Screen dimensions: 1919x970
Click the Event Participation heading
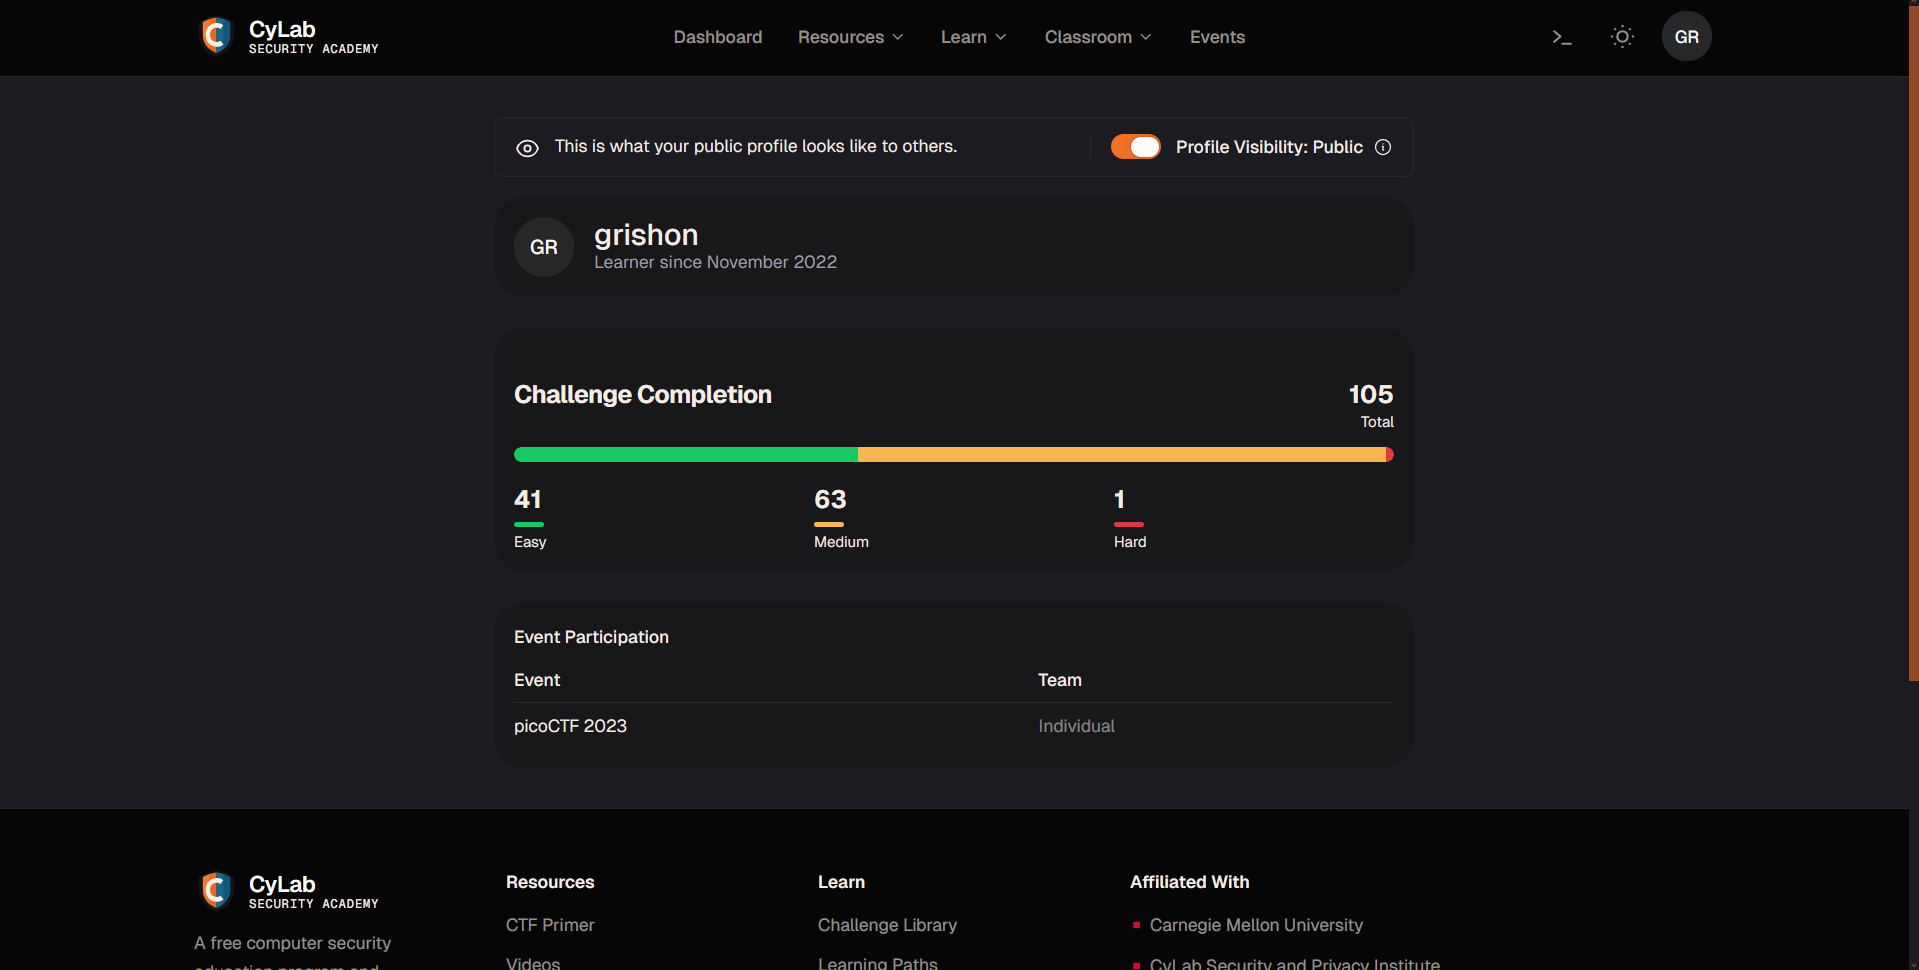click(591, 637)
